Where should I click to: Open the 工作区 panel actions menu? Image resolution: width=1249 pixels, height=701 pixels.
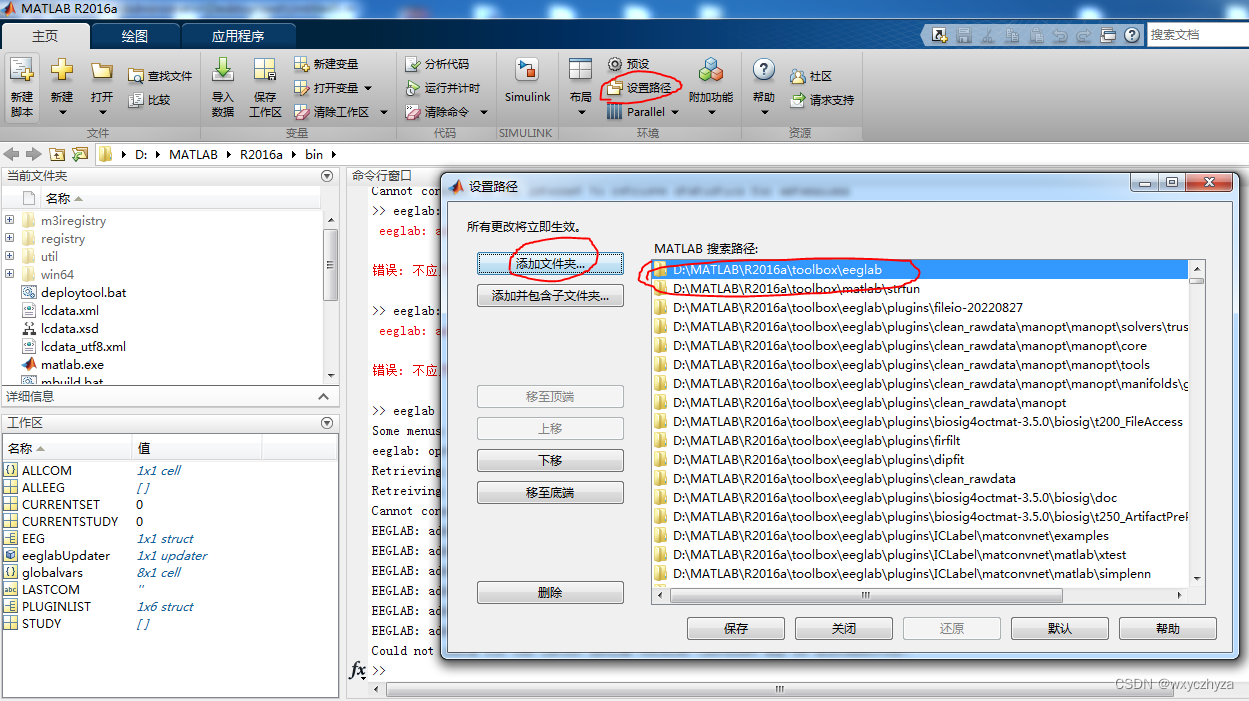327,423
